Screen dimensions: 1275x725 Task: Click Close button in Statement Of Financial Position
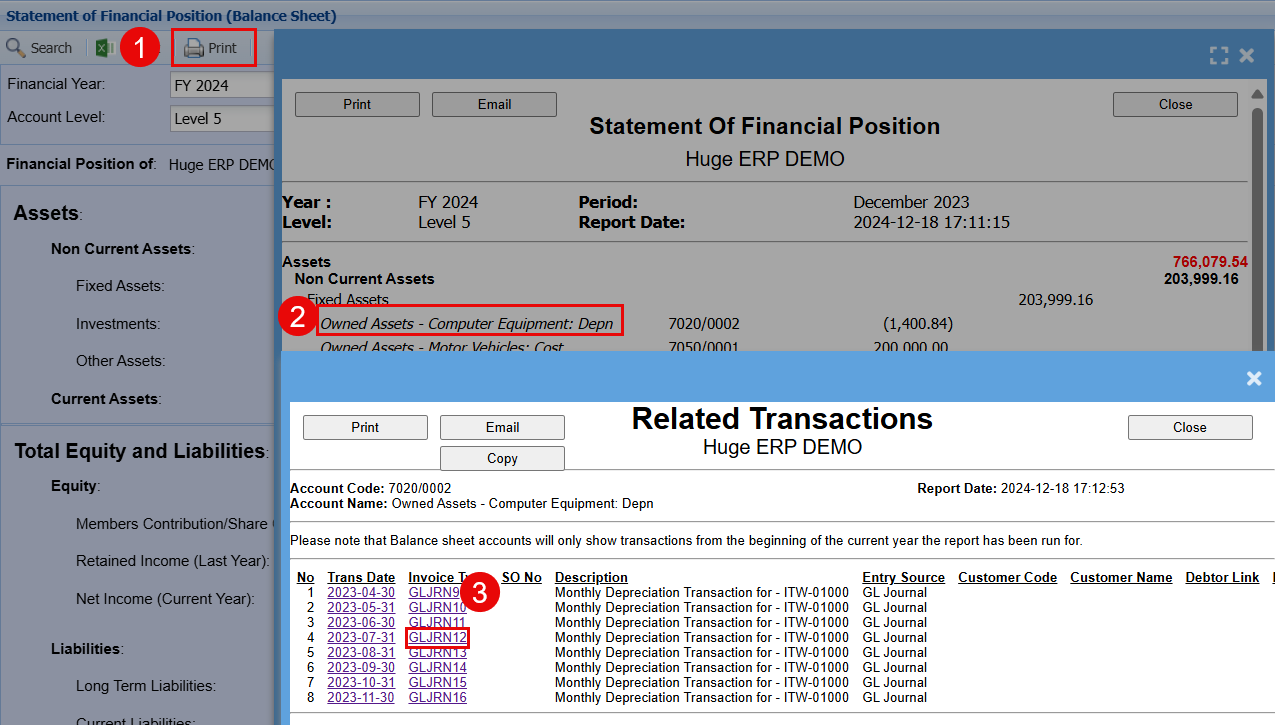[x=1175, y=104]
